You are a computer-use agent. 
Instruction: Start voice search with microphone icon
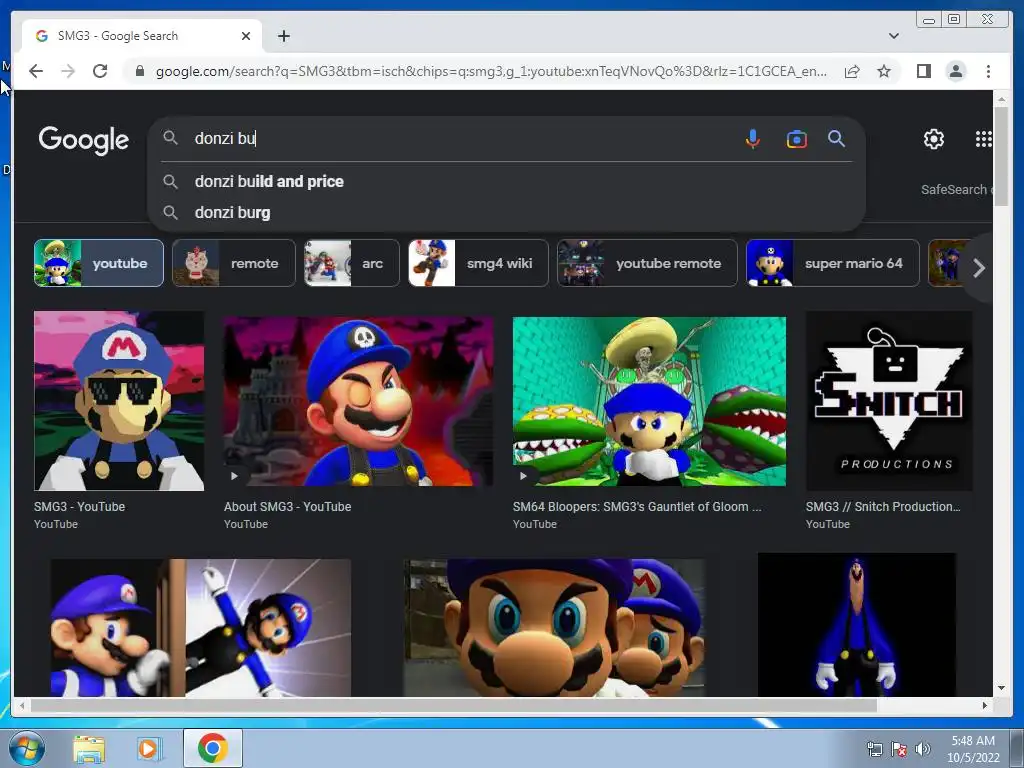[x=752, y=138]
